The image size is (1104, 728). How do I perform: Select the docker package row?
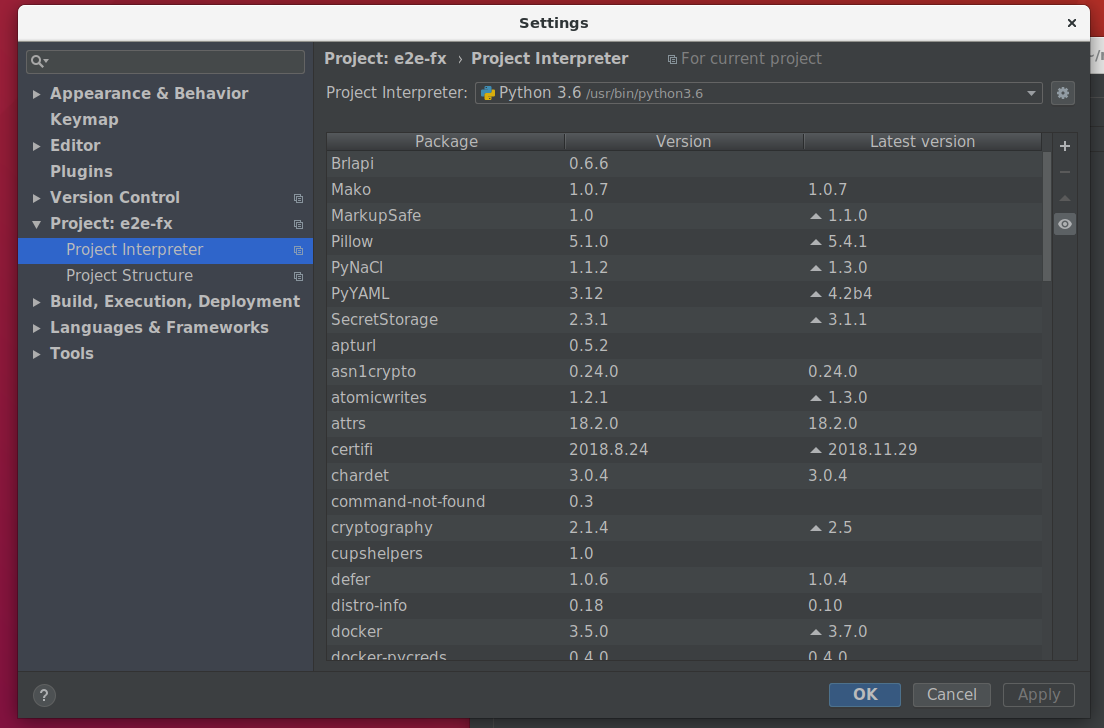pyautogui.click(x=684, y=632)
